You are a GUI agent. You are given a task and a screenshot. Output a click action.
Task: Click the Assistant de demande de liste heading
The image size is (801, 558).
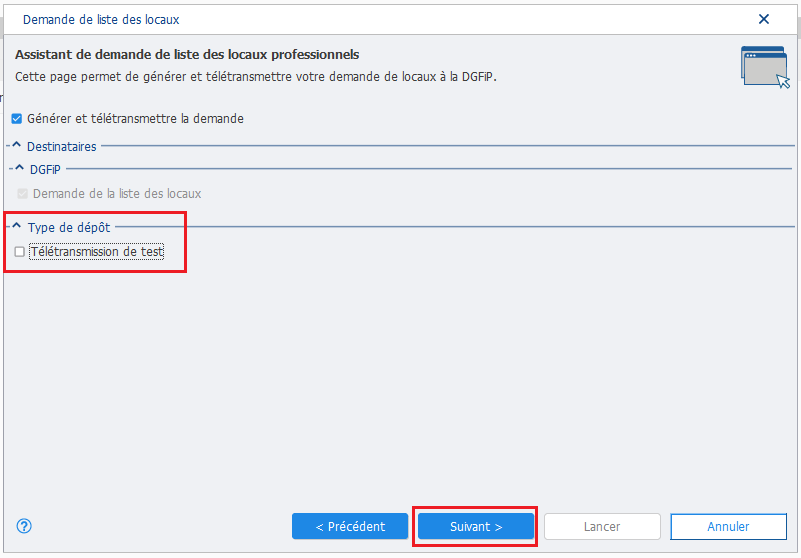(187, 55)
